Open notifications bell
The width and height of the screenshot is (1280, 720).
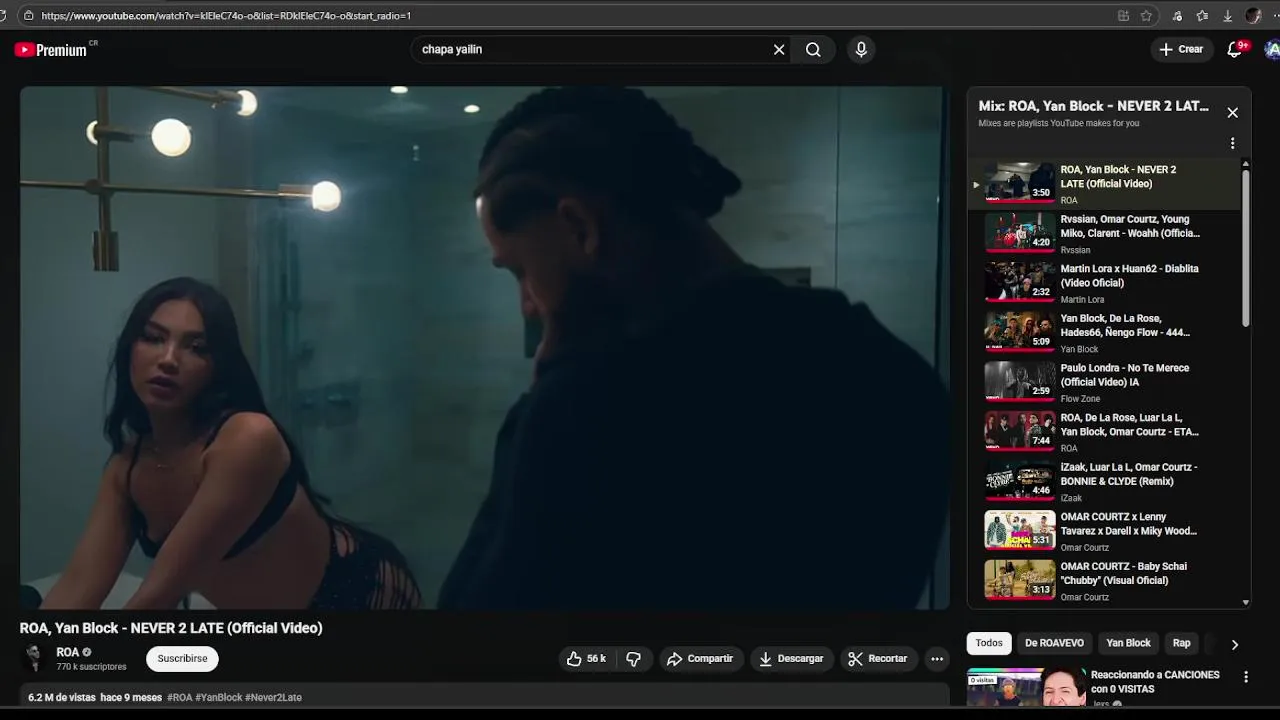pos(1235,49)
